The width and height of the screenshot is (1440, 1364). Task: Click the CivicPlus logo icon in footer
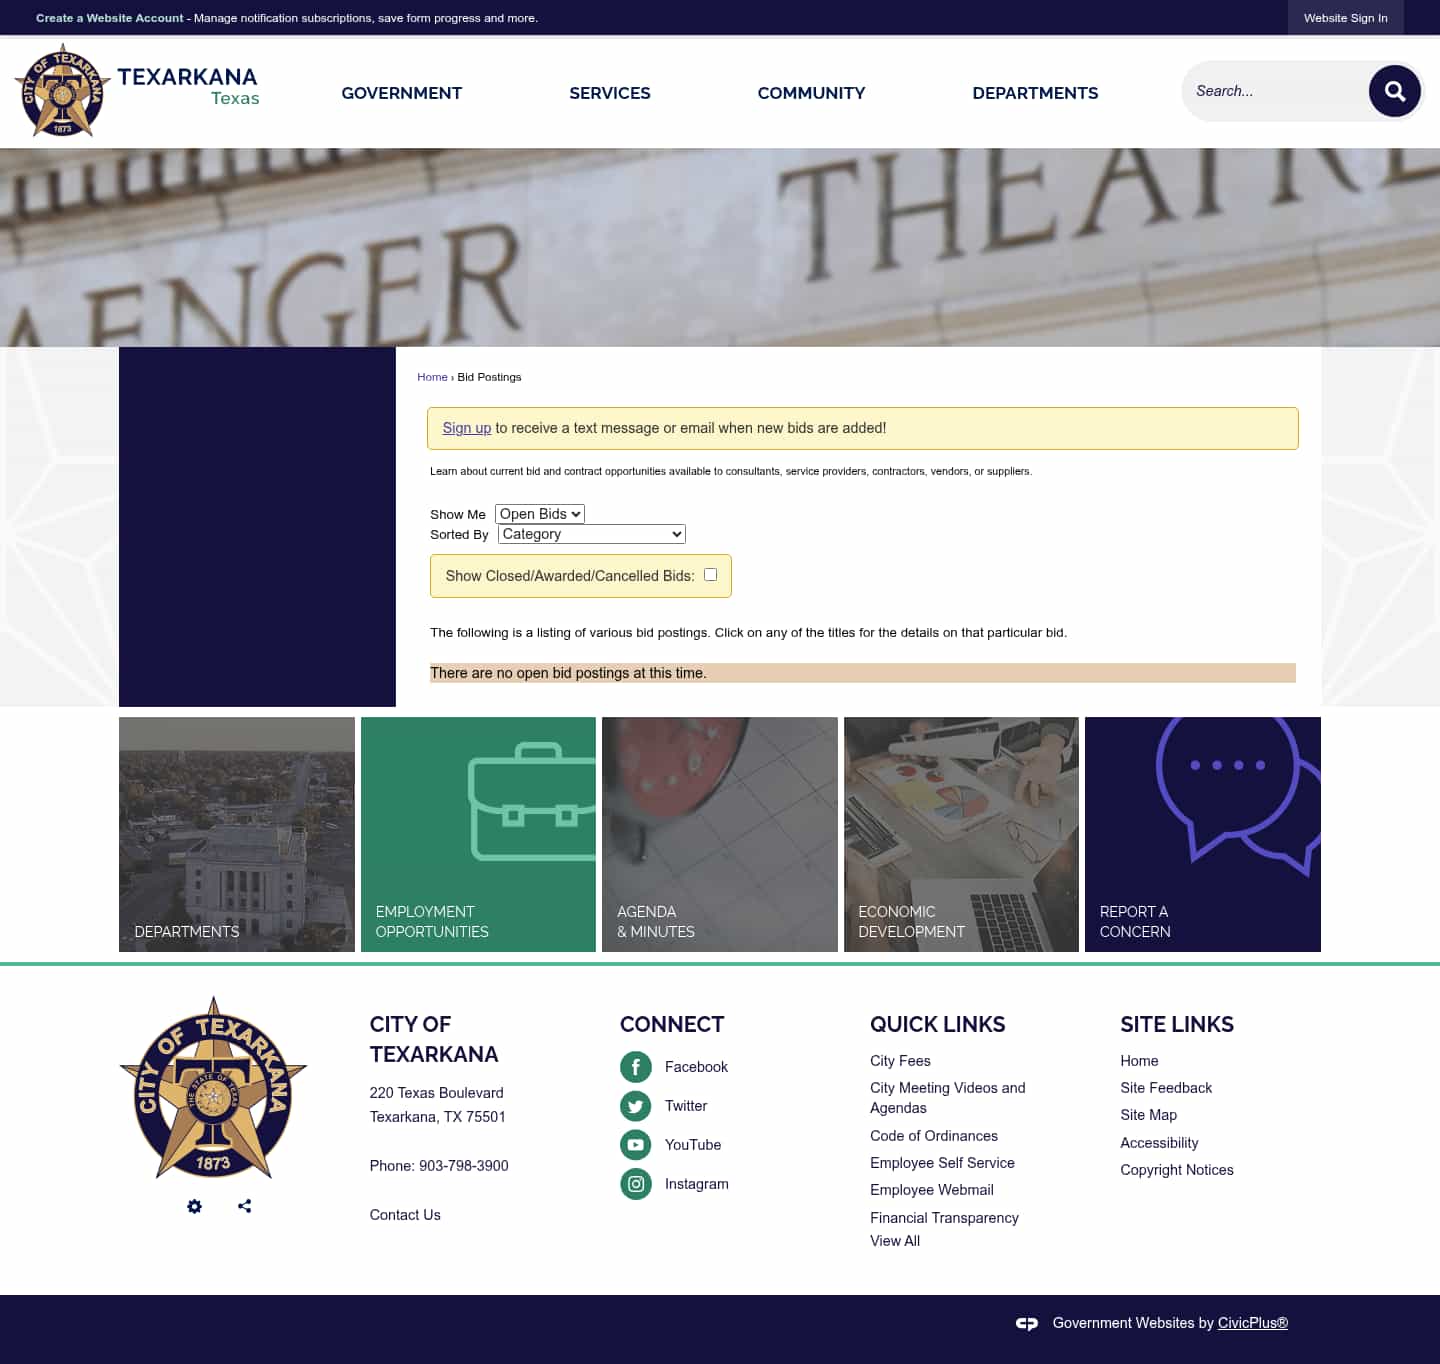[x=1027, y=1323]
